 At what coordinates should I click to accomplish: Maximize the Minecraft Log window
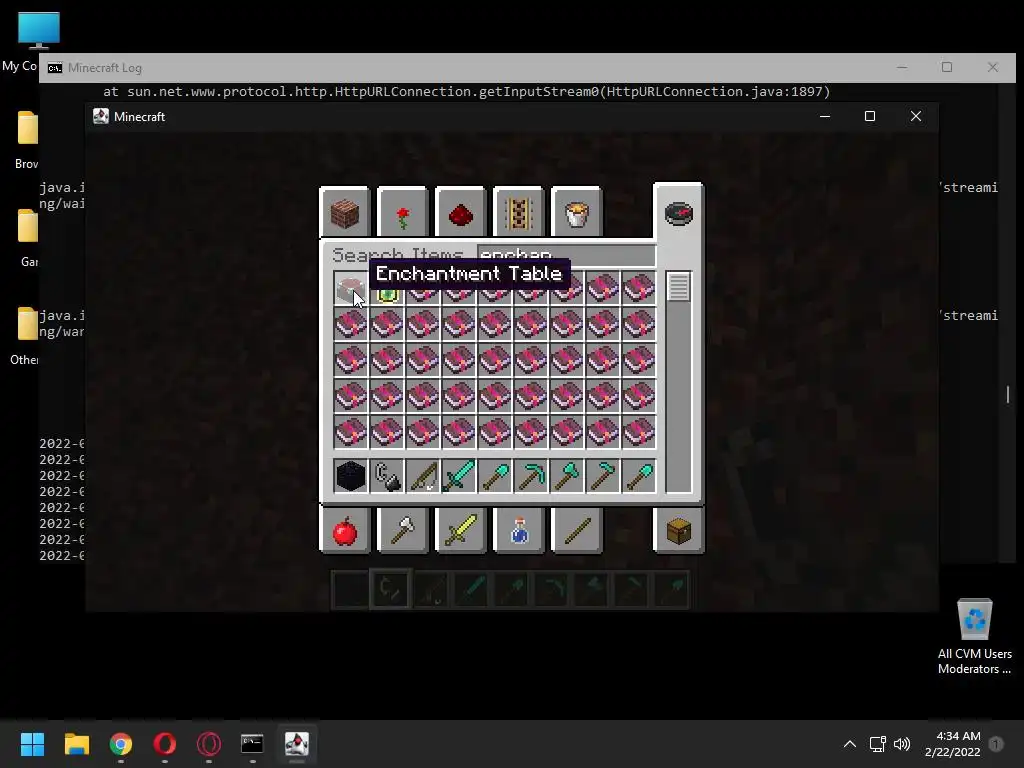click(947, 67)
